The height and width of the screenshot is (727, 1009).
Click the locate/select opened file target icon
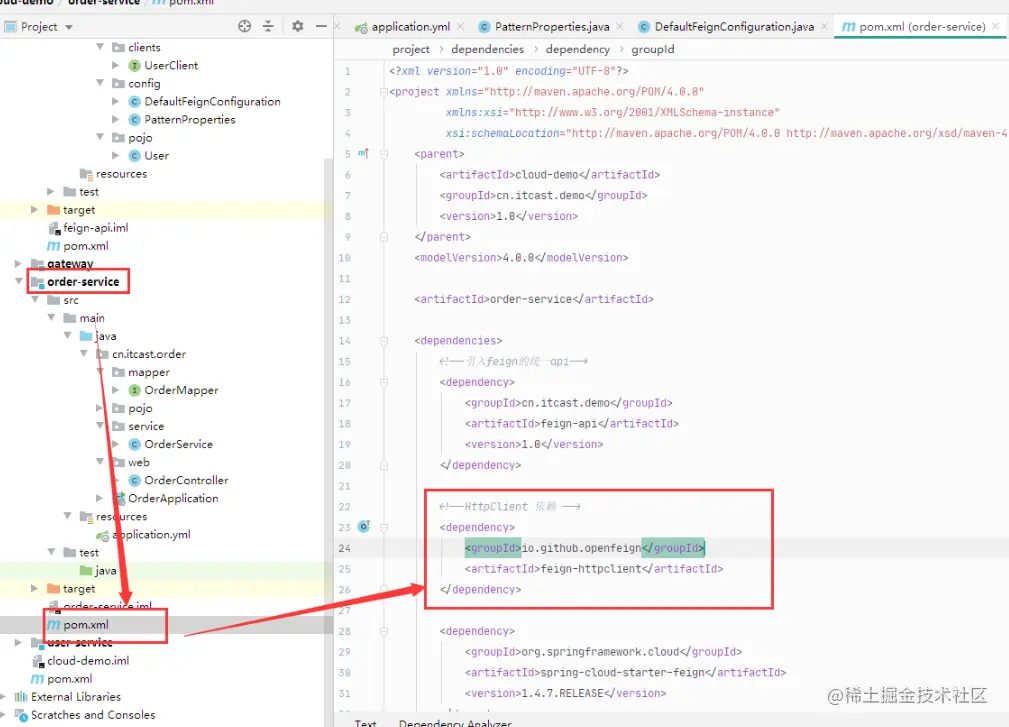pos(245,26)
